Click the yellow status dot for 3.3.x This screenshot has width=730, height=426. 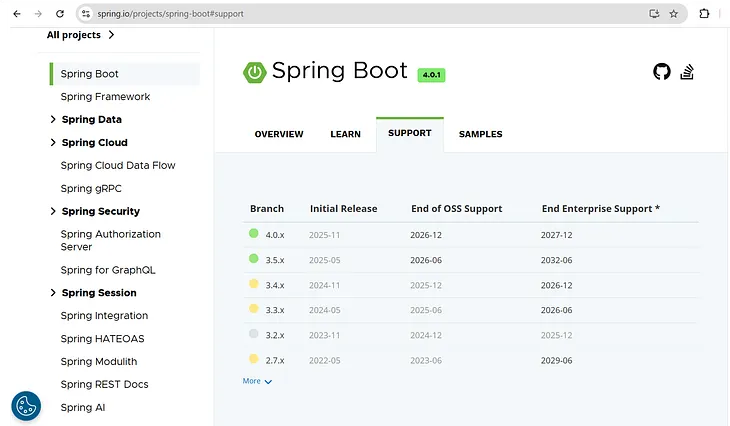254,308
